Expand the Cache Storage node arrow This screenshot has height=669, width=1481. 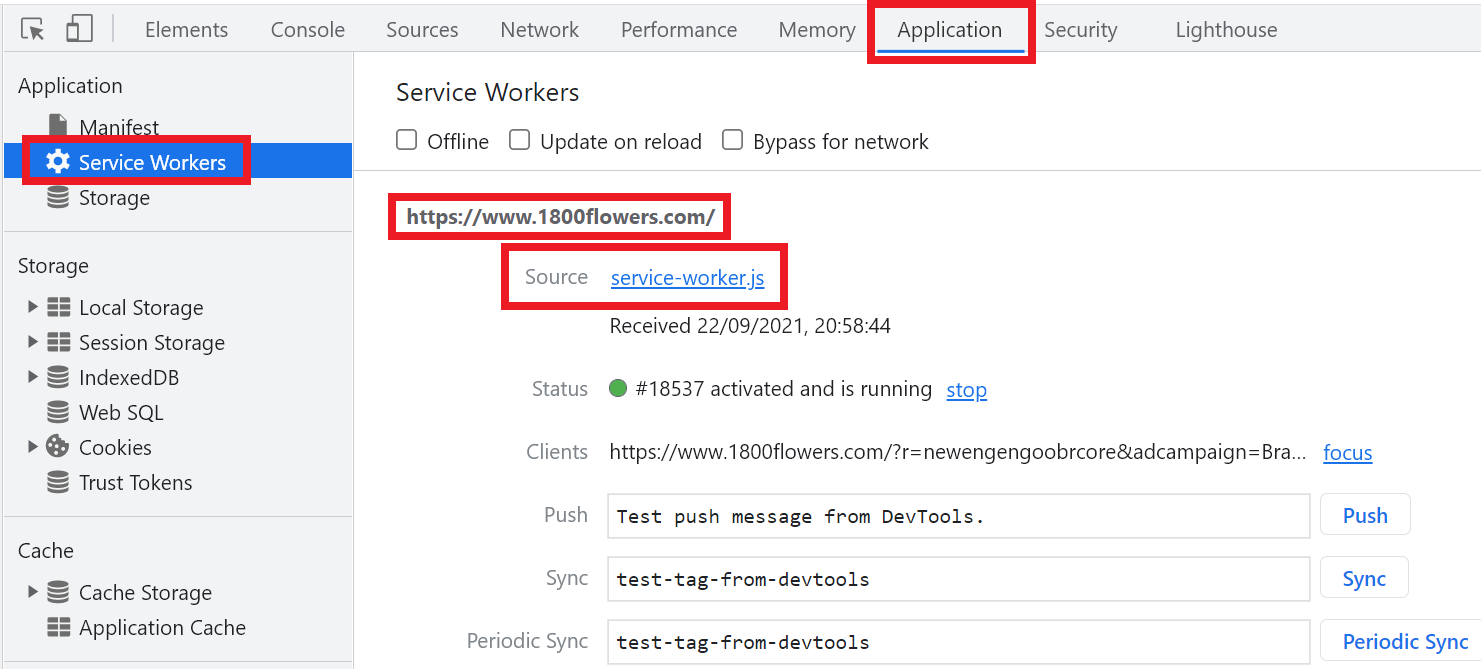[x=33, y=592]
